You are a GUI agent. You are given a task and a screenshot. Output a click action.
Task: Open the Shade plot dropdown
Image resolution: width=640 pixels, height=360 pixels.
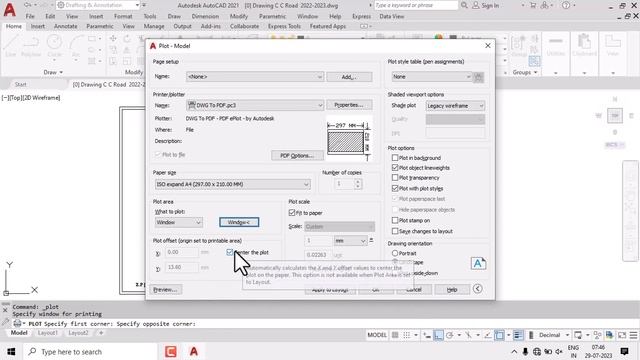click(455, 106)
